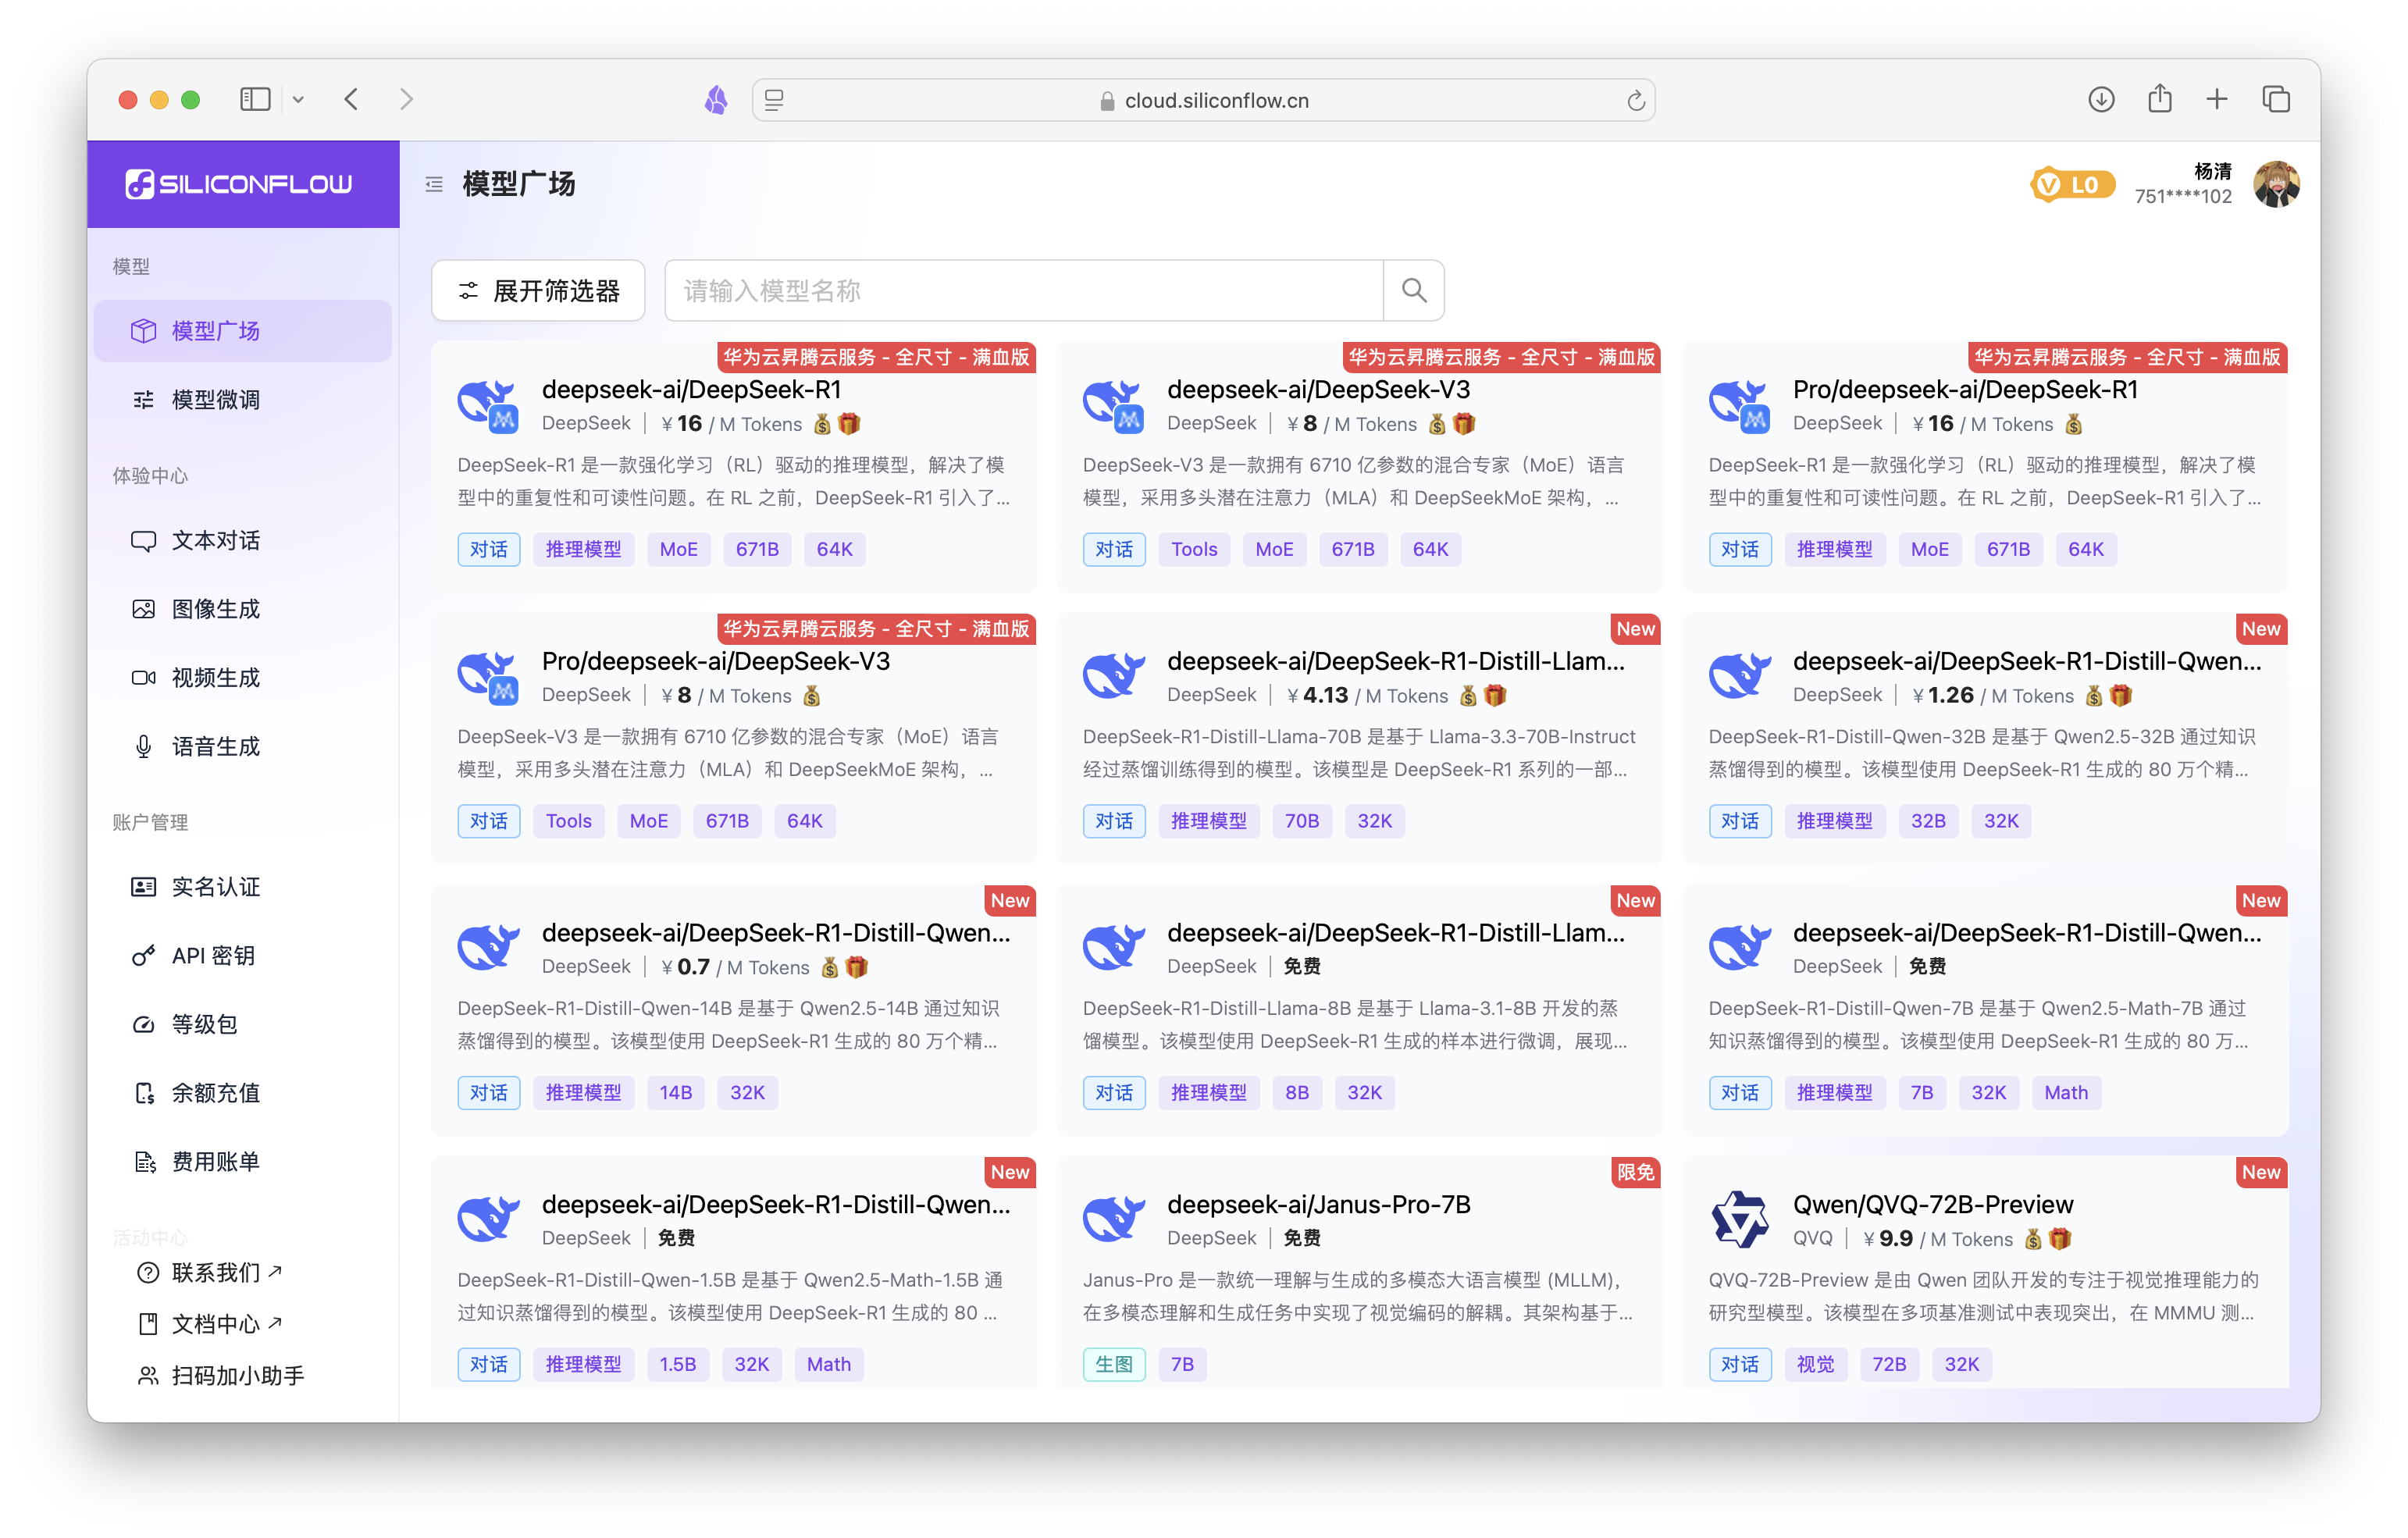Click the gift icon on DeepSeek-R1 card
The width and height of the screenshot is (2408, 1538).
849,424
